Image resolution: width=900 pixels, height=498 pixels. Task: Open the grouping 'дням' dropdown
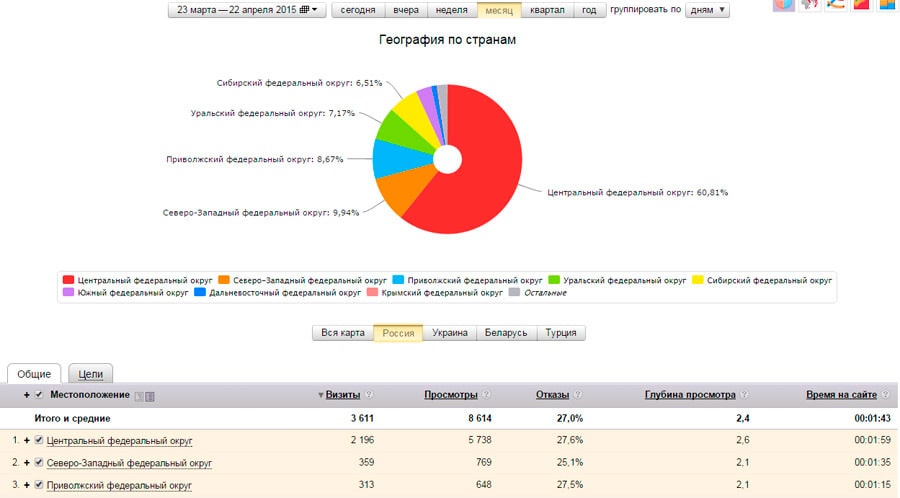pyautogui.click(x=707, y=9)
